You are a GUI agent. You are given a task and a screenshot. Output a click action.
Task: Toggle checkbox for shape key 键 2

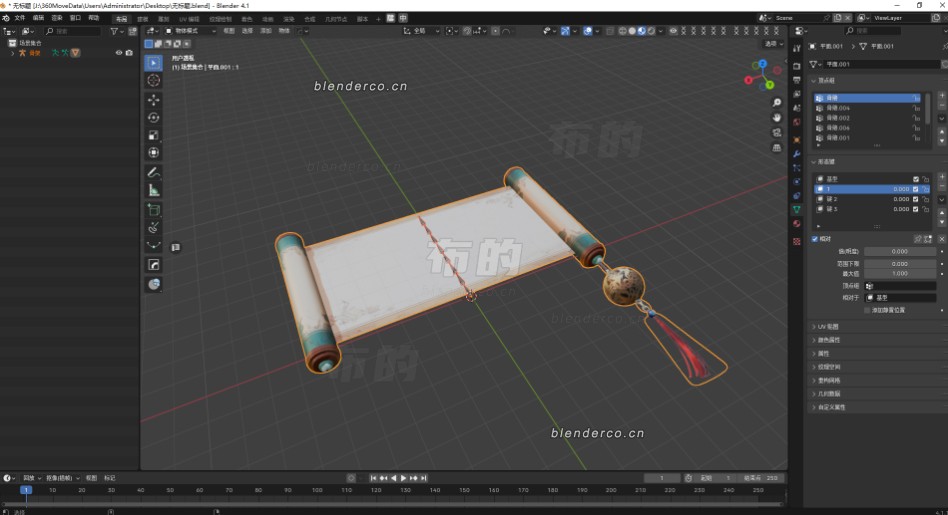(x=915, y=199)
